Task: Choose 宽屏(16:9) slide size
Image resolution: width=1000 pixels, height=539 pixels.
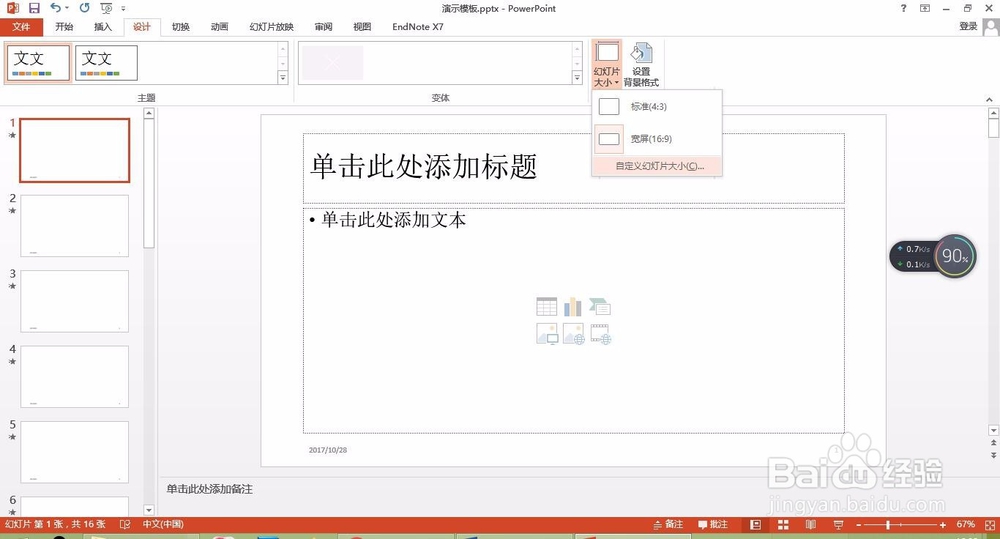Action: point(657,138)
